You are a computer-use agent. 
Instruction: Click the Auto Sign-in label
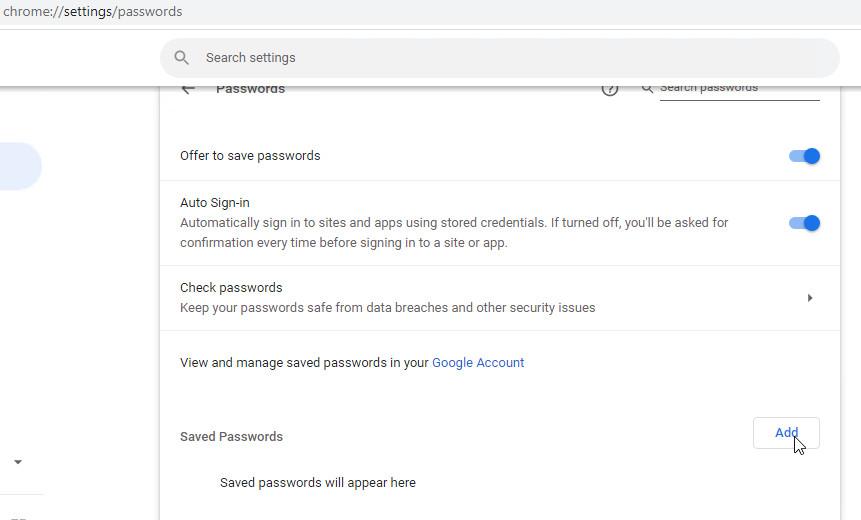click(215, 203)
